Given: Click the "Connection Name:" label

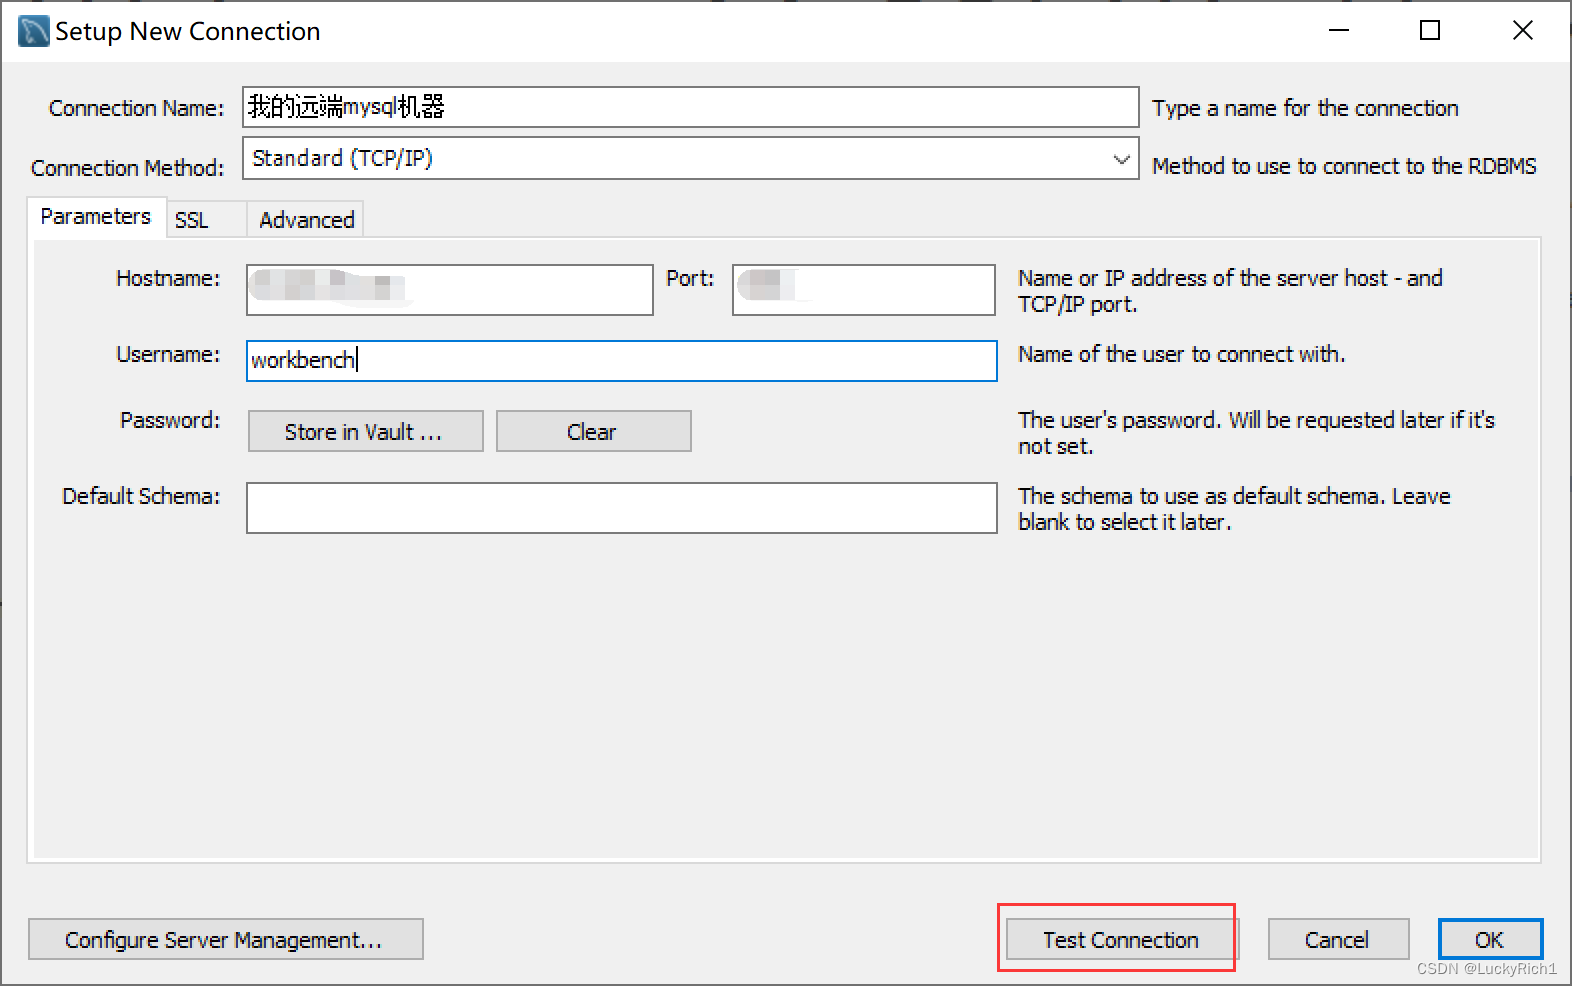Looking at the screenshot, I should click(136, 108).
